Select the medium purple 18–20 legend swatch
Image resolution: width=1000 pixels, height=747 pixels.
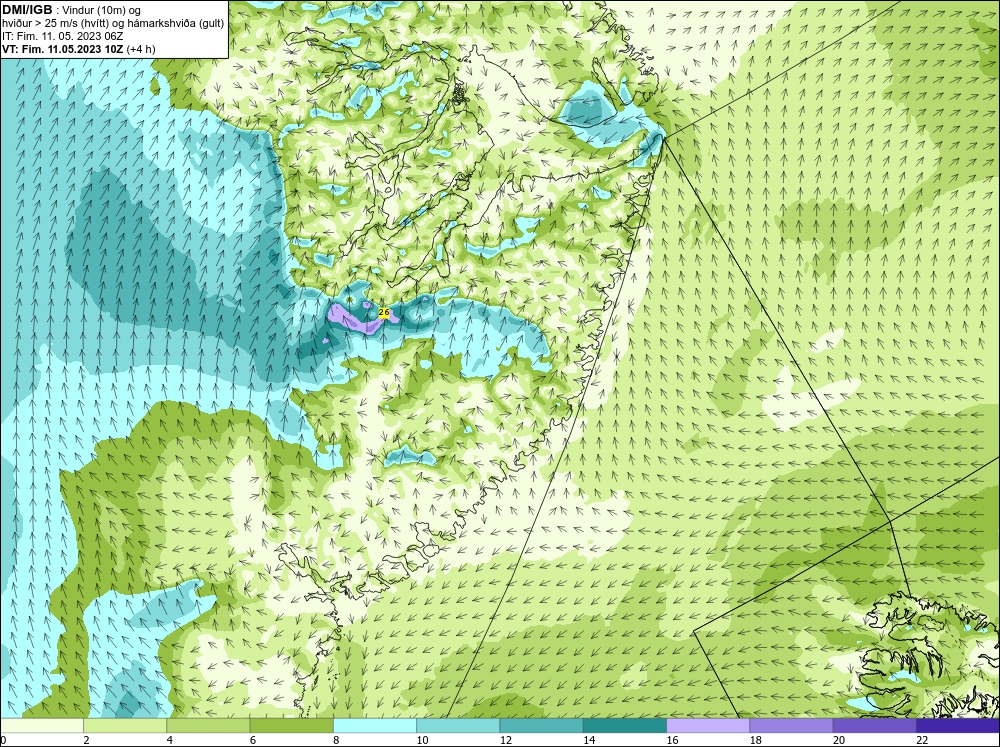coord(791,725)
